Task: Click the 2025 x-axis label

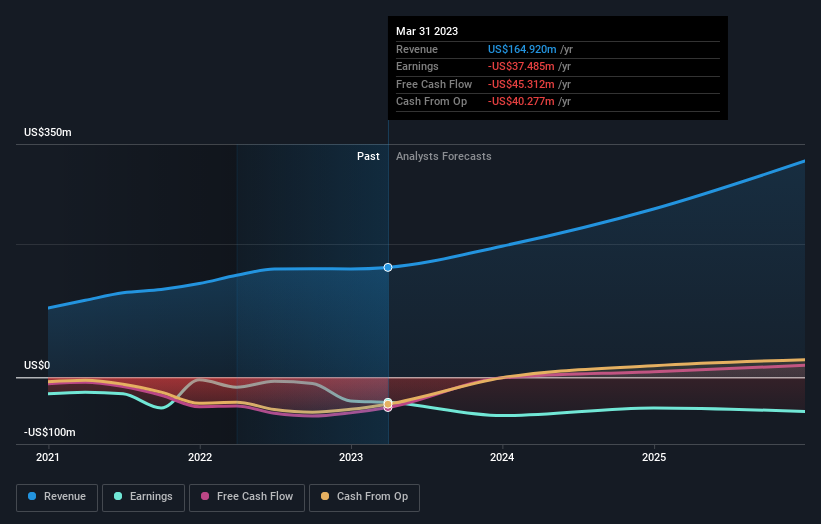Action: pyautogui.click(x=654, y=457)
